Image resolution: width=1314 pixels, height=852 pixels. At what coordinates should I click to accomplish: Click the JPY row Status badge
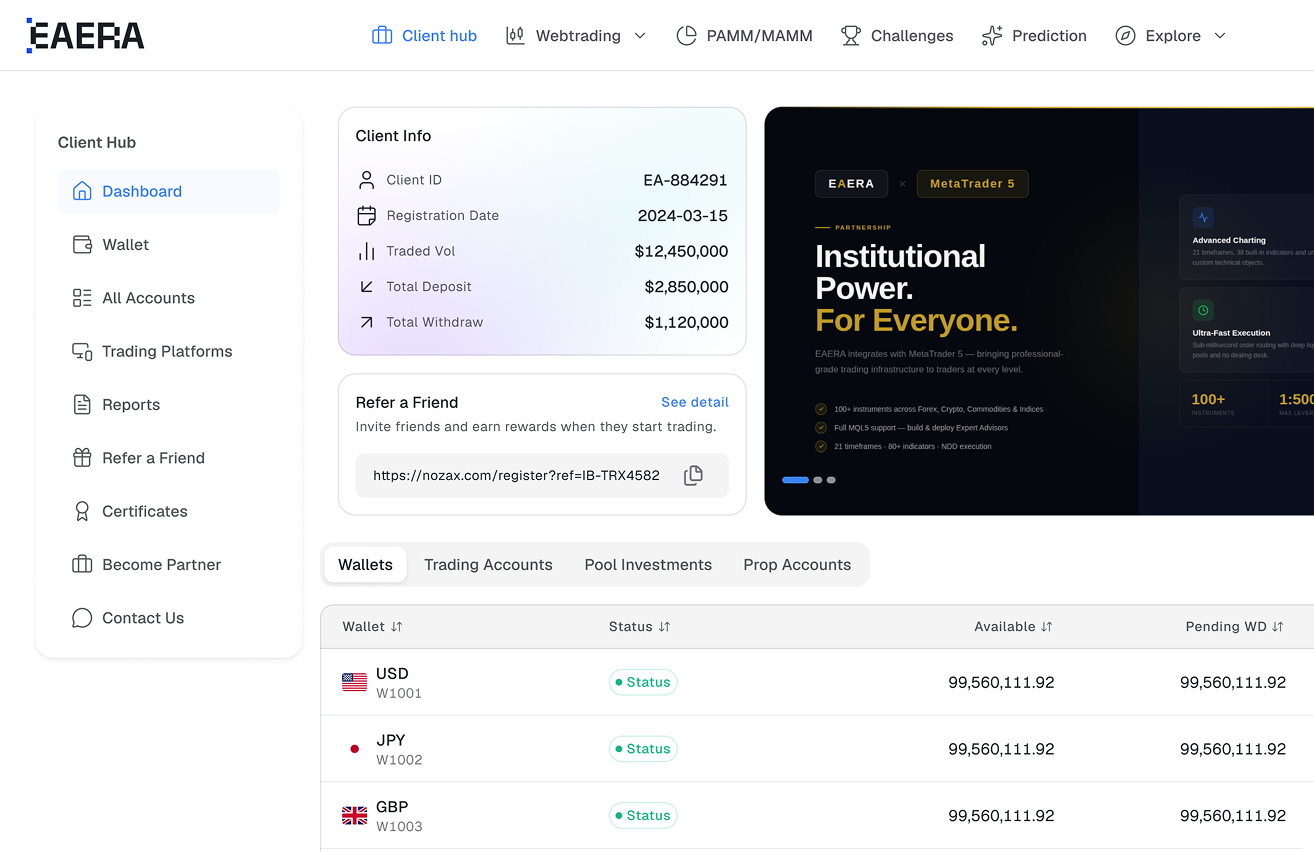coord(643,749)
